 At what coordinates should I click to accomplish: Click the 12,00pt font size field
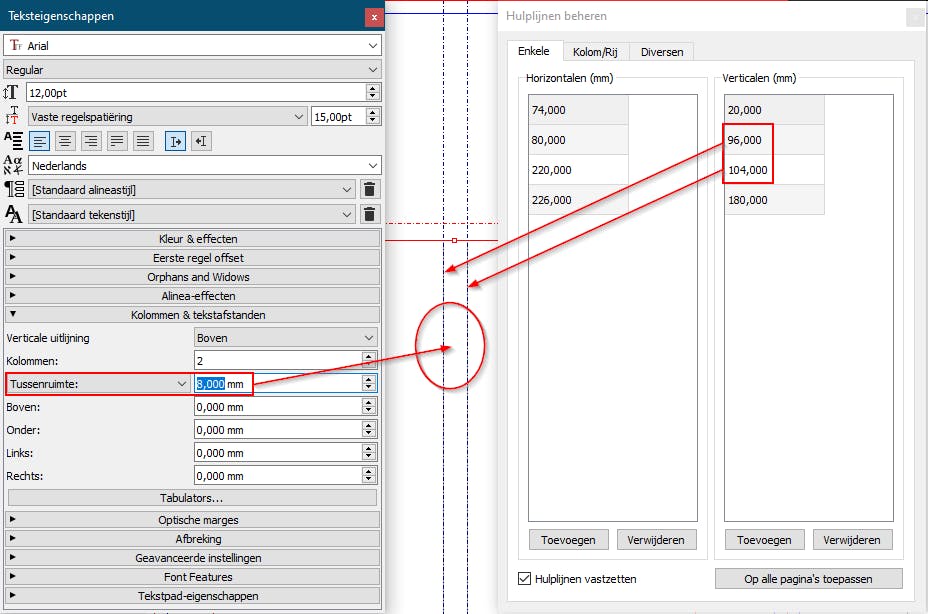(x=196, y=92)
